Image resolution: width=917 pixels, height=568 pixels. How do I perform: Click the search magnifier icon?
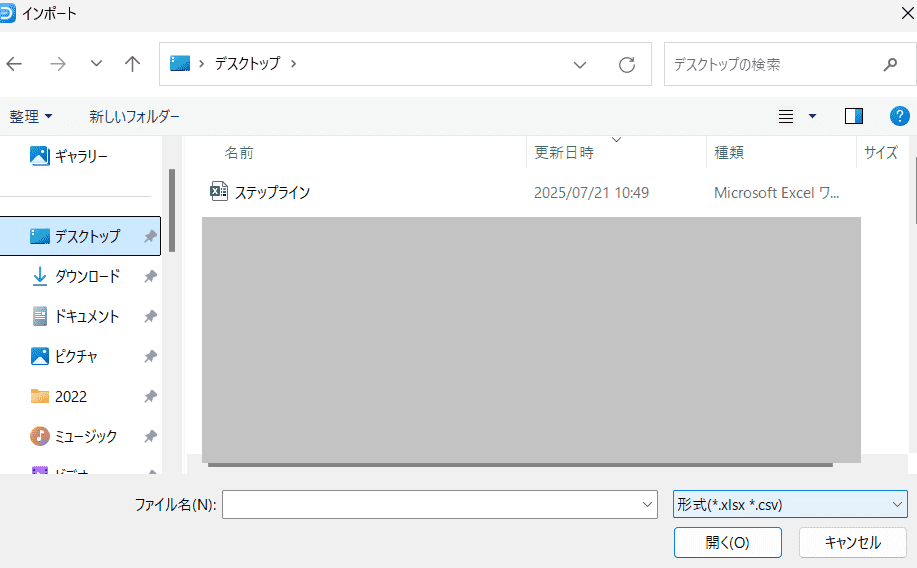click(890, 64)
